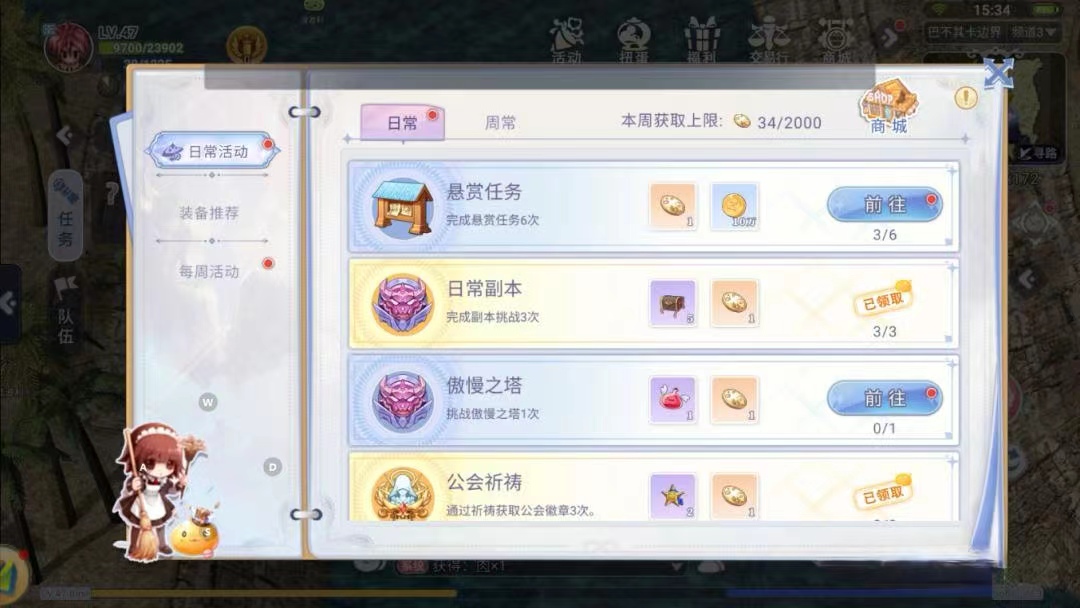
Task: Collapse the left side panel arrow
Action: pyautogui.click(x=9, y=303)
